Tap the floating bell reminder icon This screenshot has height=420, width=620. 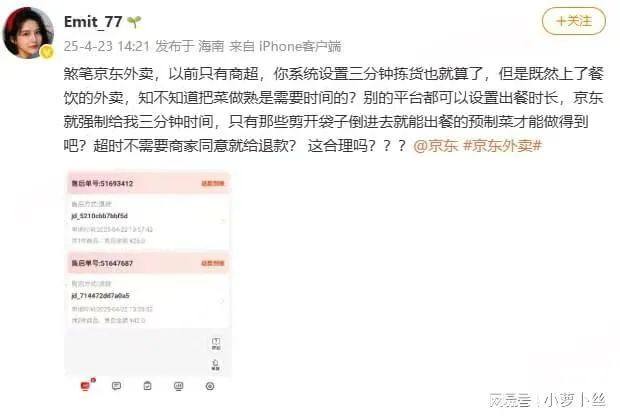click(x=215, y=365)
